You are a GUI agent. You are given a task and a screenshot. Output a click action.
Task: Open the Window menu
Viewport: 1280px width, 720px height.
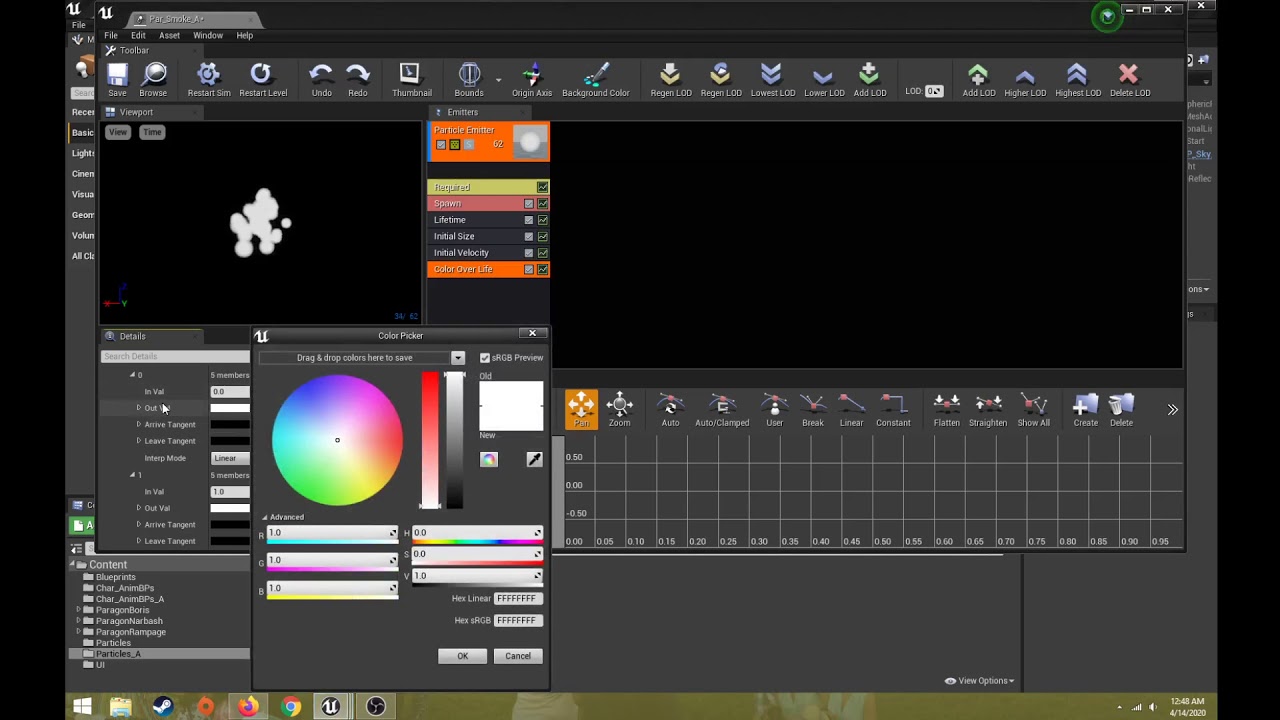[x=208, y=35]
